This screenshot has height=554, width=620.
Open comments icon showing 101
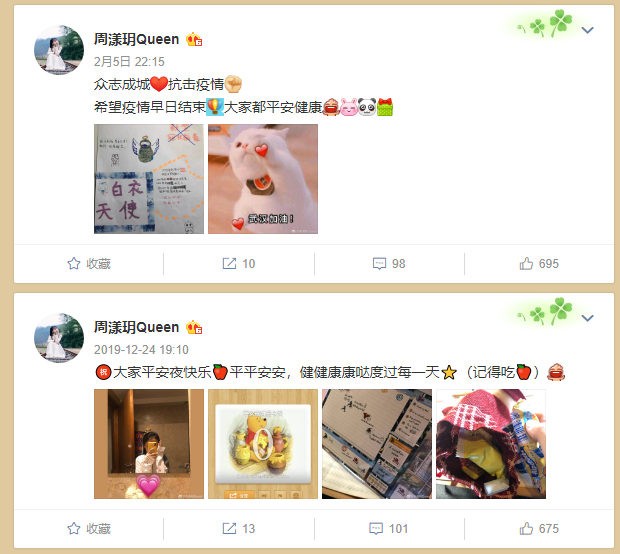coord(376,528)
